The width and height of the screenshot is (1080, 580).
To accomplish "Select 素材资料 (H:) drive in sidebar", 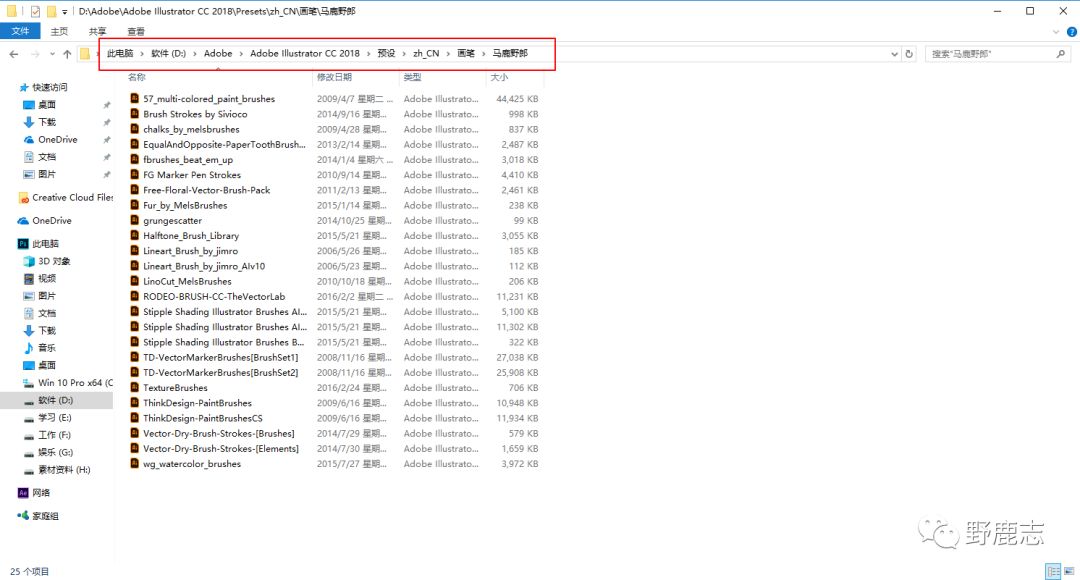I will coord(64,470).
